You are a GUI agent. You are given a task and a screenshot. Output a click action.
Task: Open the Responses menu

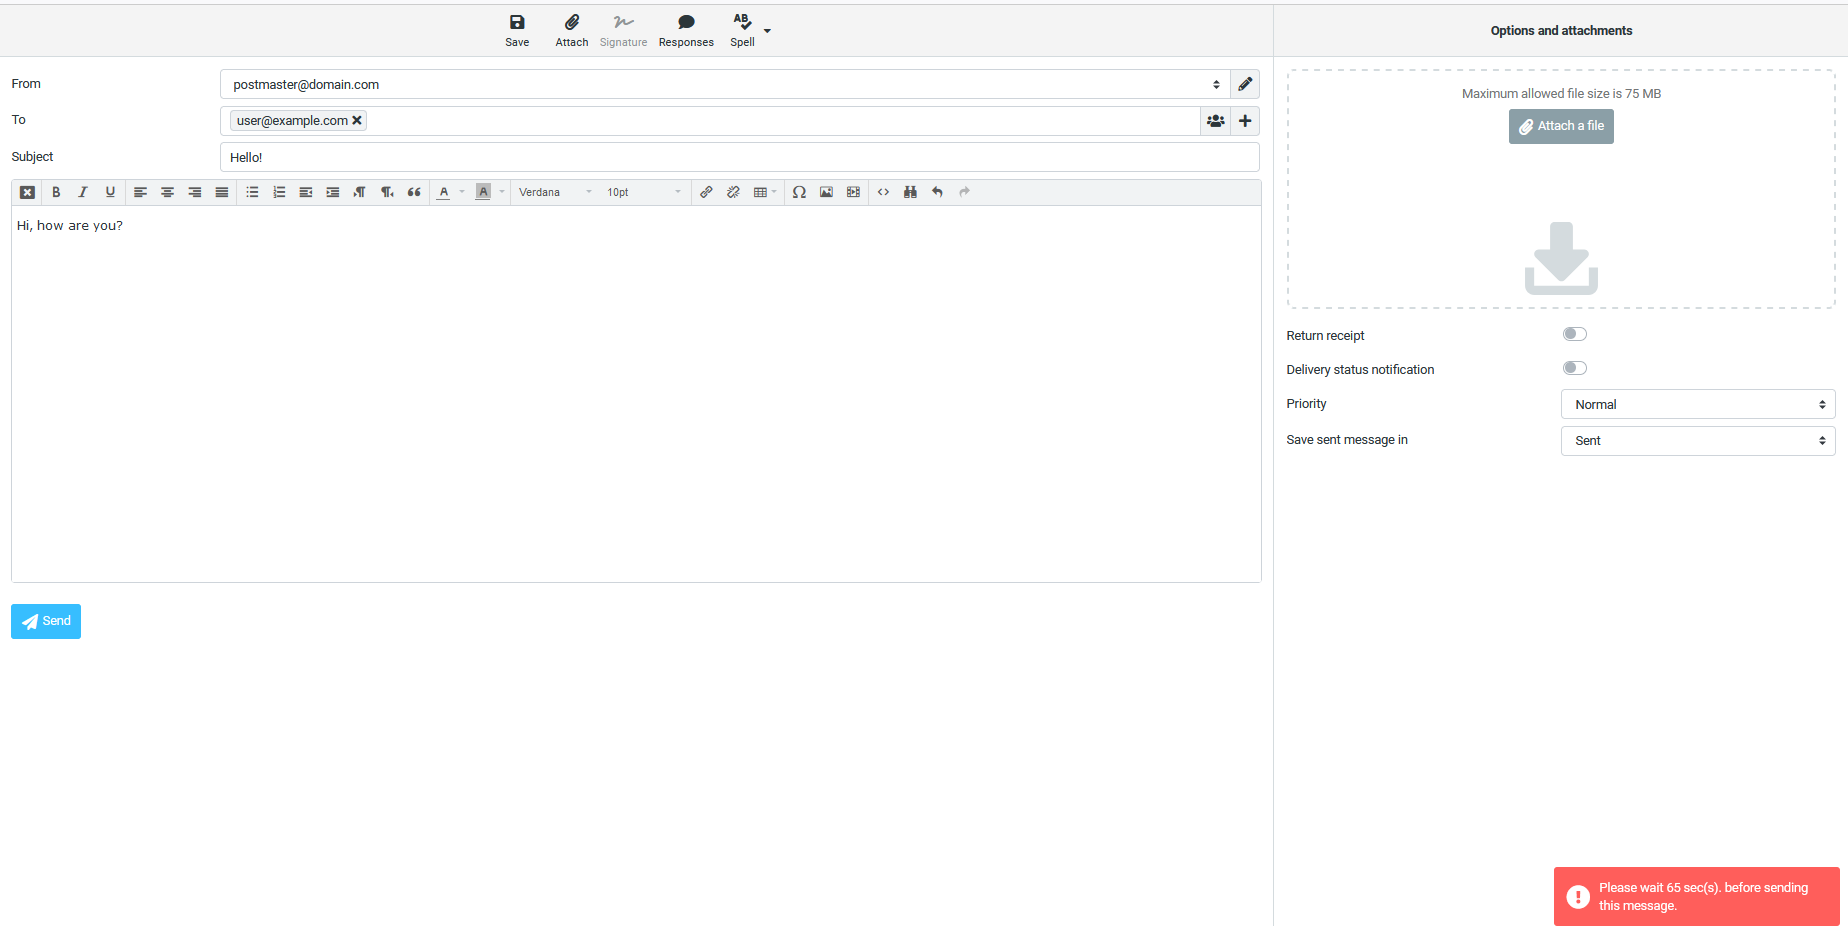pyautogui.click(x=686, y=30)
